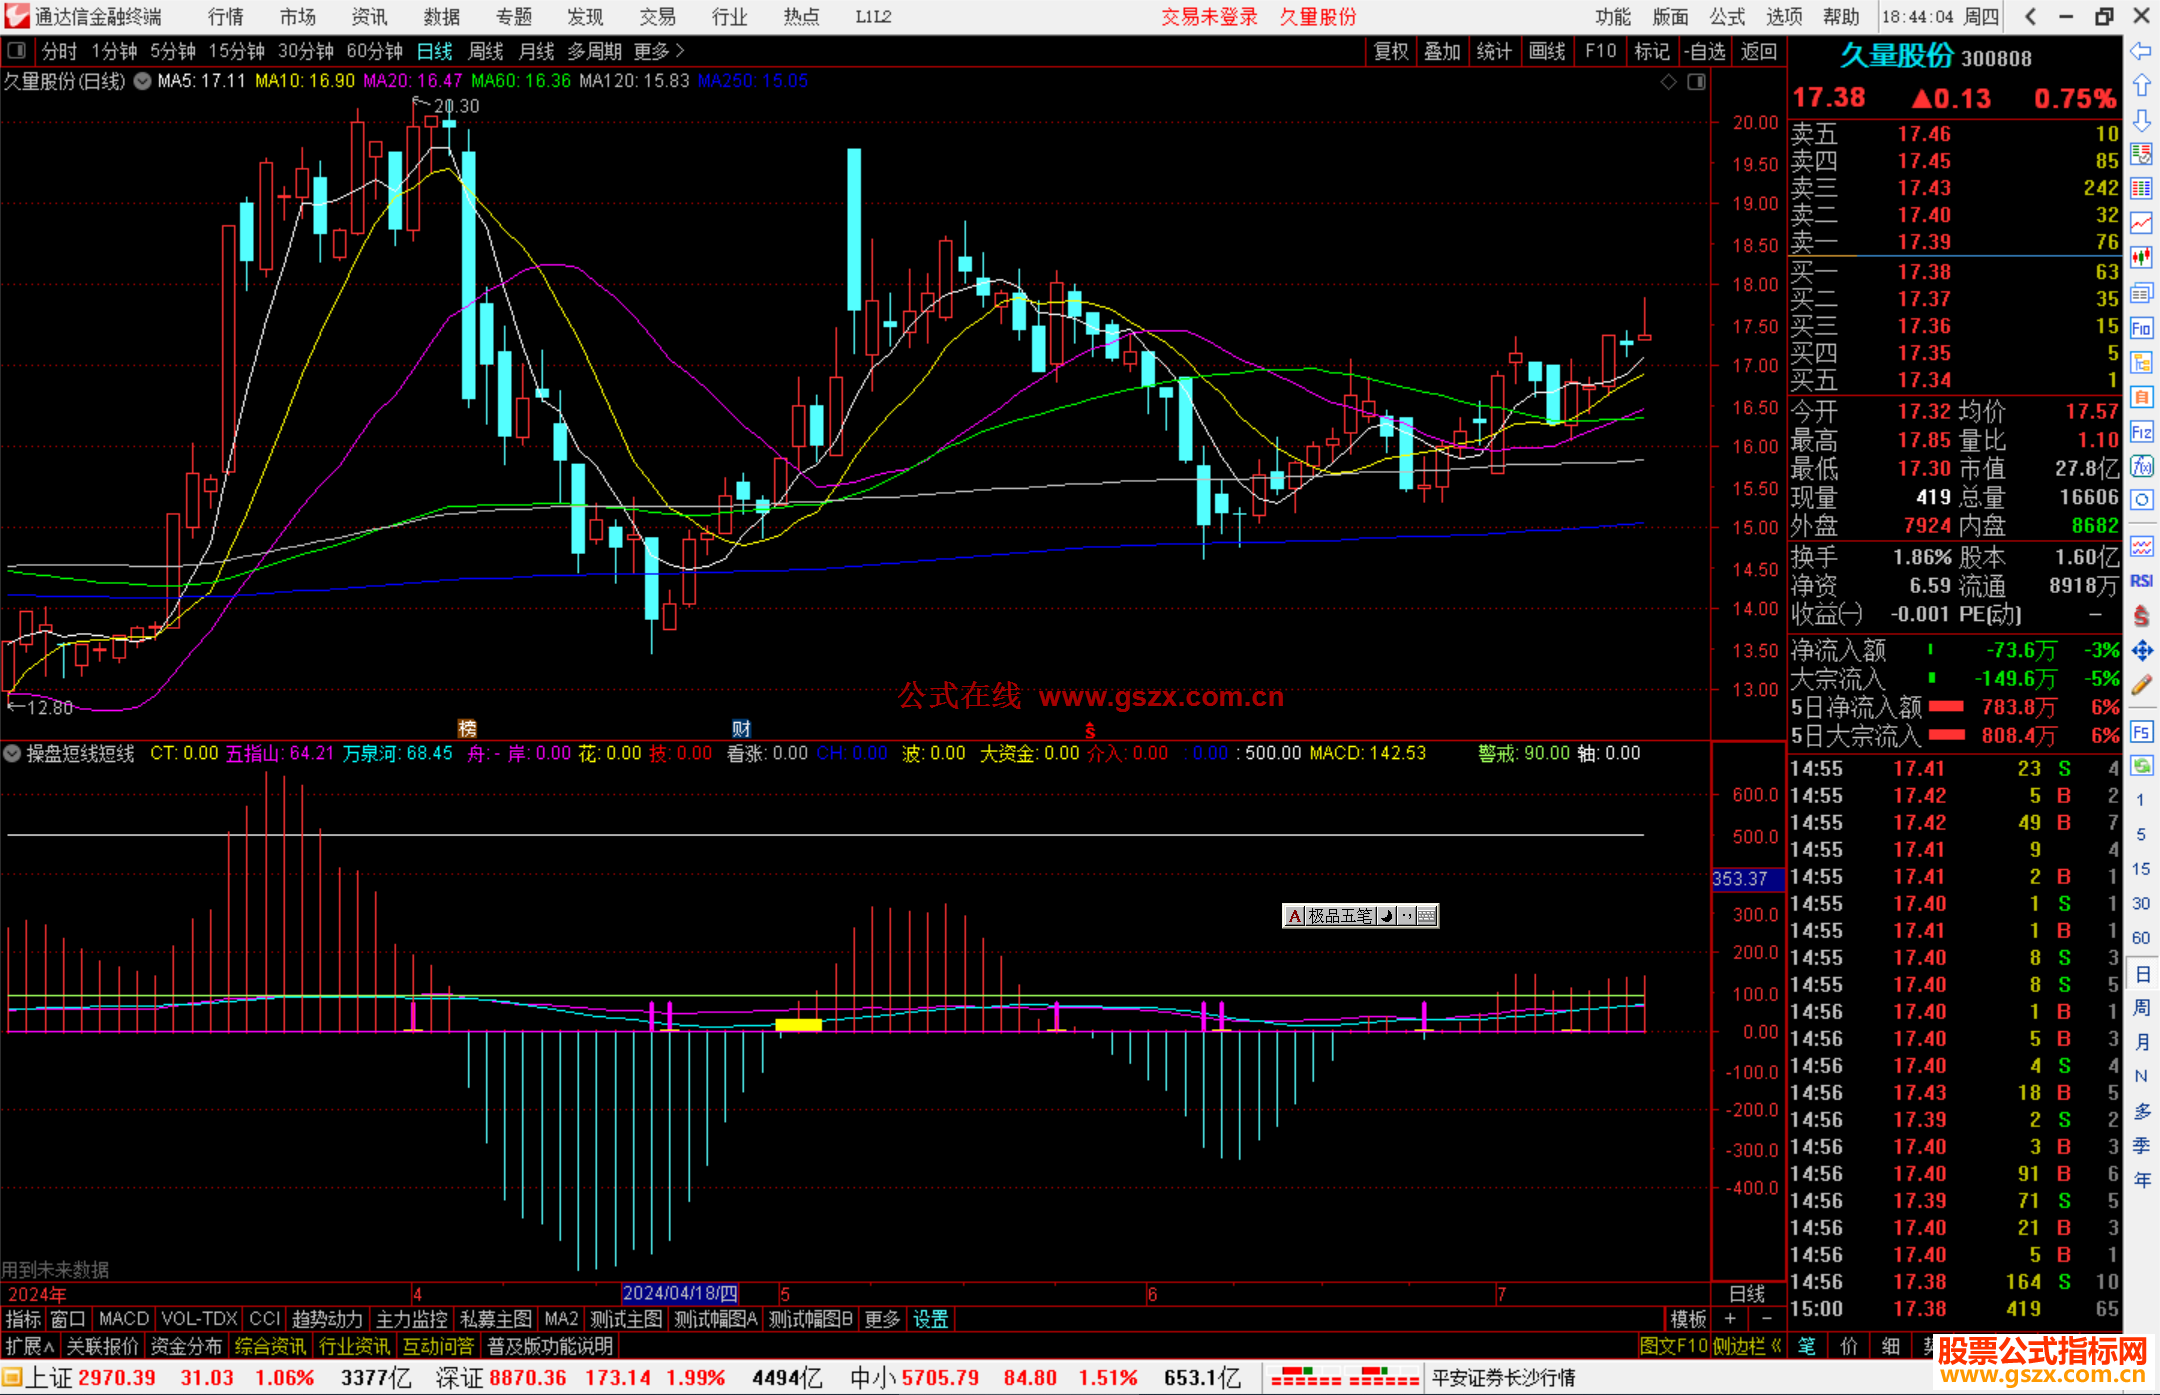Expand the 久量股份(日线) indicator dropdown arrow
Image resolution: width=2160 pixels, height=1395 pixels.
[143, 81]
